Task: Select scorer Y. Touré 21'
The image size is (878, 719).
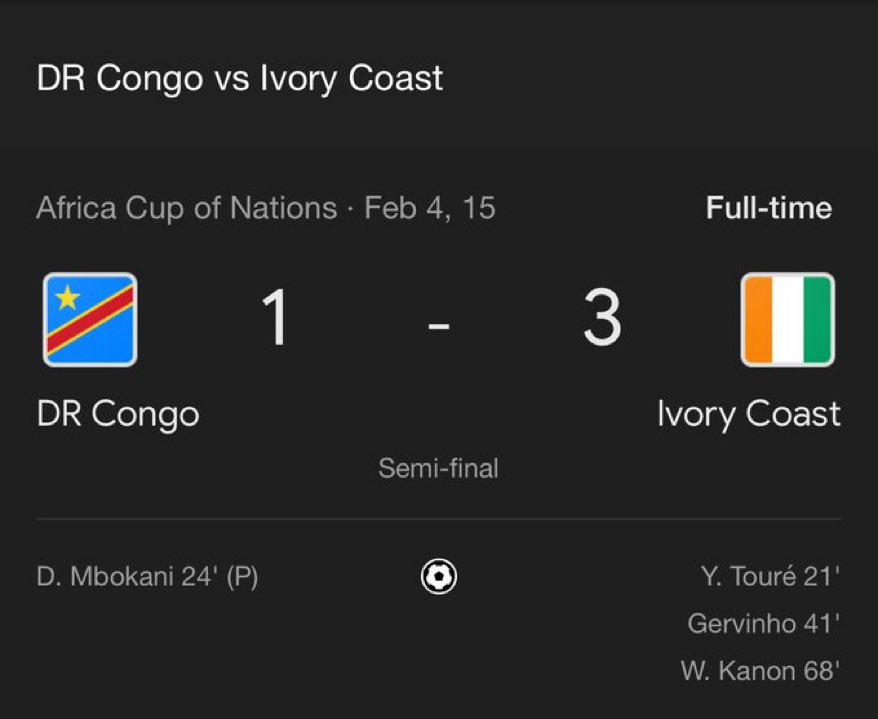Action: pos(770,576)
